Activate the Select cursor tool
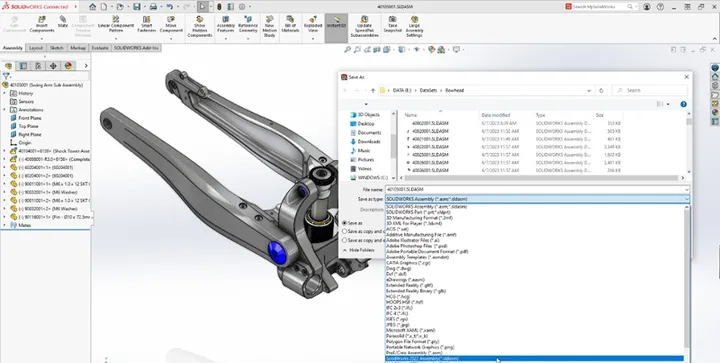 (x=202, y=7)
